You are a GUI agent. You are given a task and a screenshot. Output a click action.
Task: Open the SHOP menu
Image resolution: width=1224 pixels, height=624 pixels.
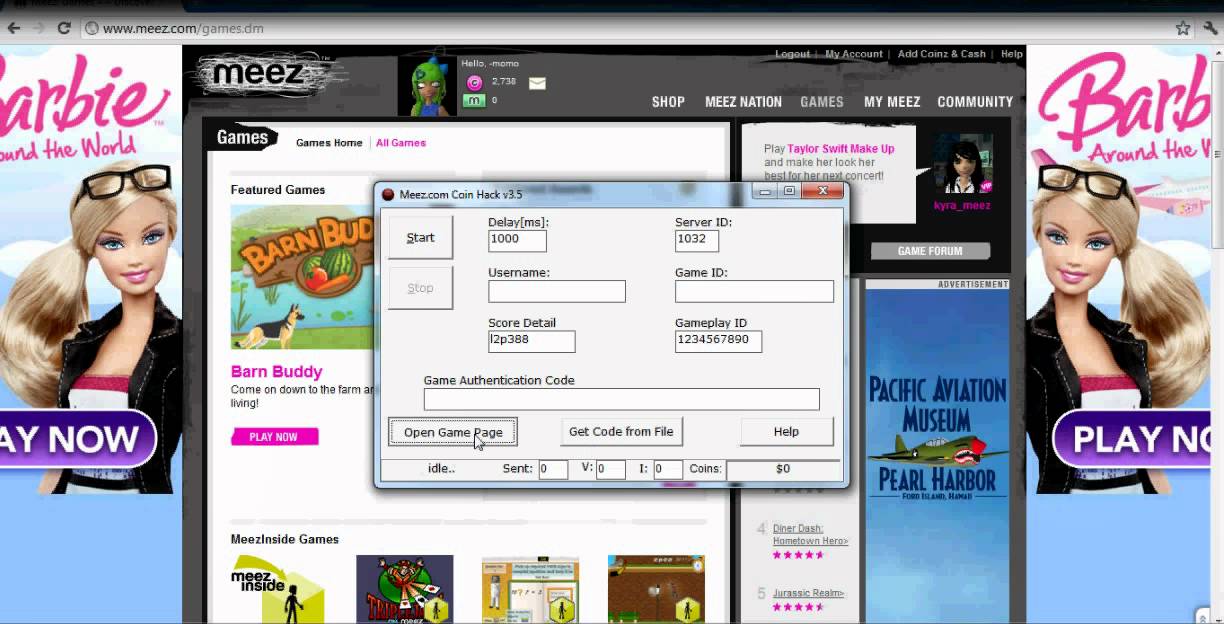pos(668,102)
